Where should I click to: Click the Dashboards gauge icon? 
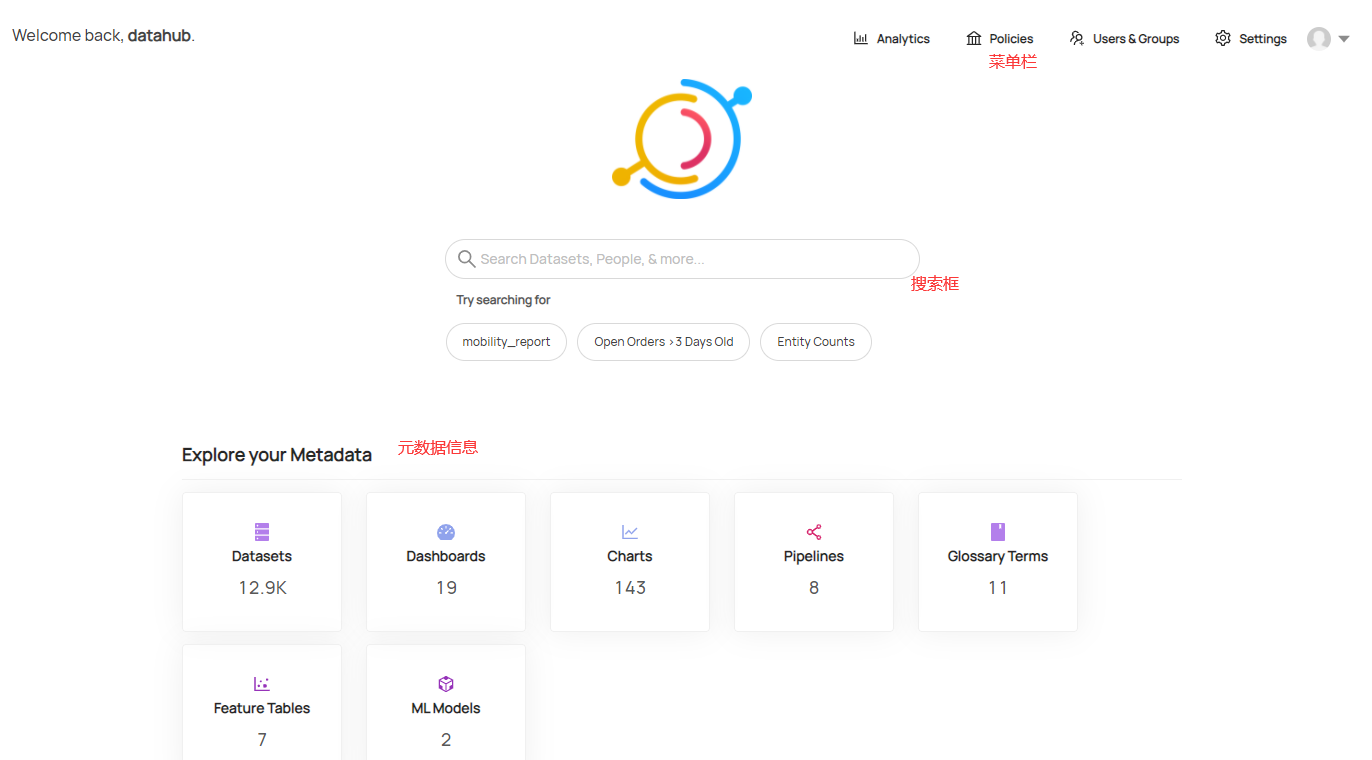(x=446, y=532)
